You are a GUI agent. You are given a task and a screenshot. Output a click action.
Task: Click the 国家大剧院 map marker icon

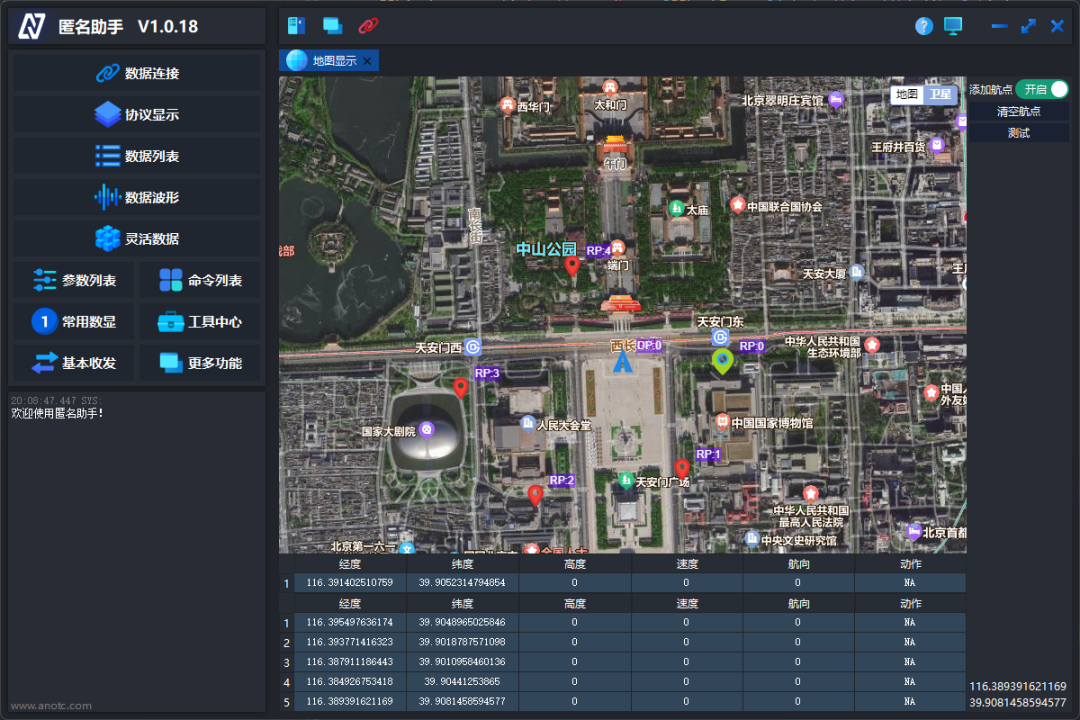pyautogui.click(x=426, y=430)
